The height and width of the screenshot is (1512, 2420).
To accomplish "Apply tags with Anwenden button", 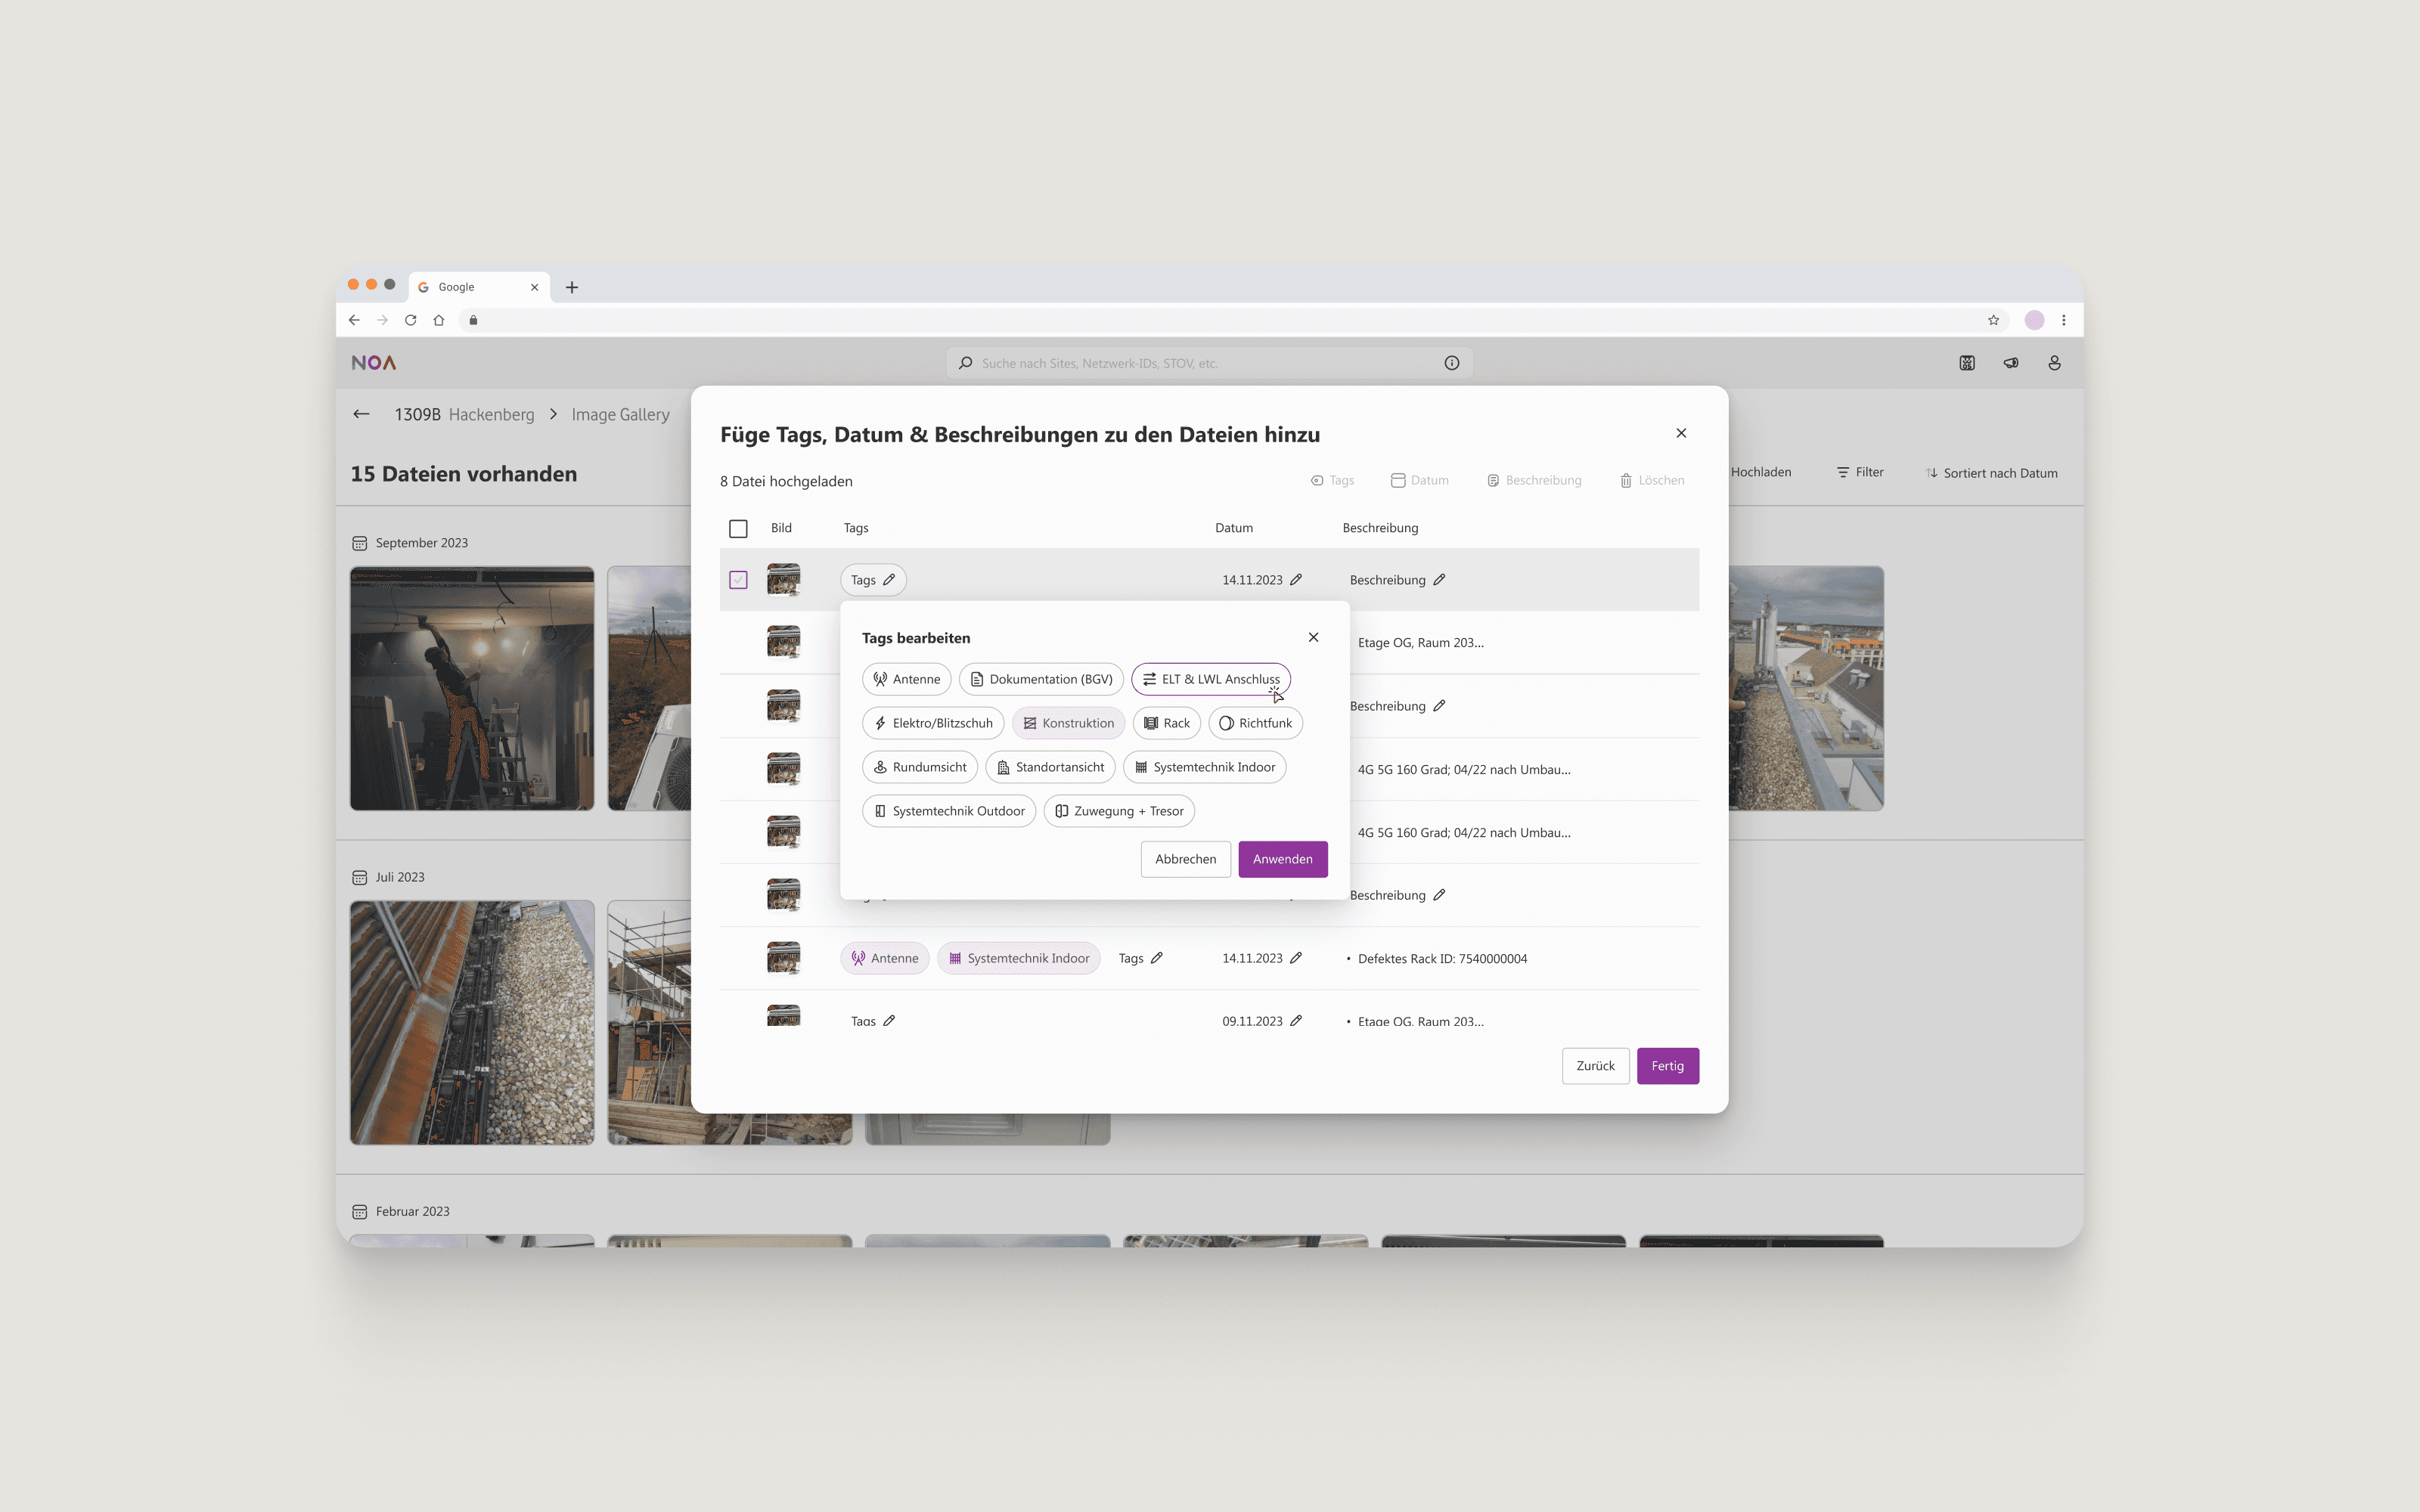I will (x=1283, y=859).
